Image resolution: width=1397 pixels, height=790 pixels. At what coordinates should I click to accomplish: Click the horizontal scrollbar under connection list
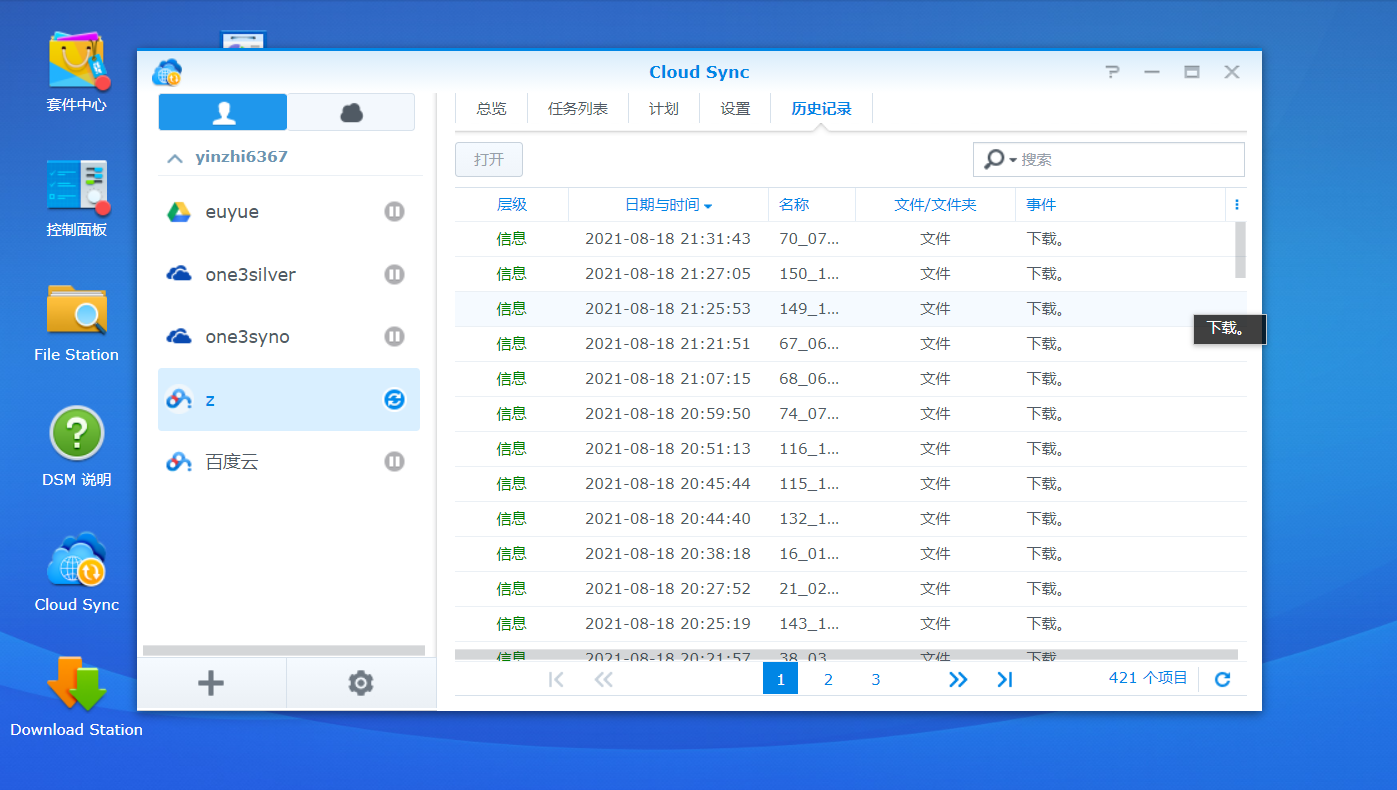click(284, 651)
